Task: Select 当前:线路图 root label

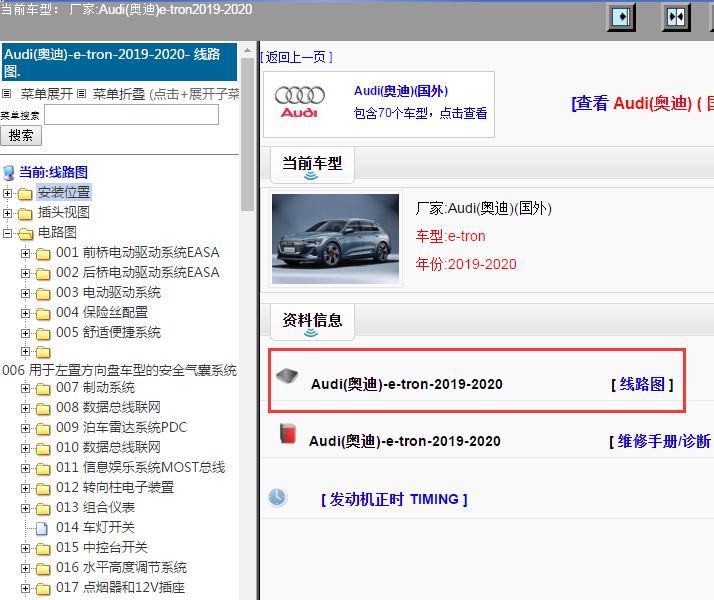Action: point(53,173)
